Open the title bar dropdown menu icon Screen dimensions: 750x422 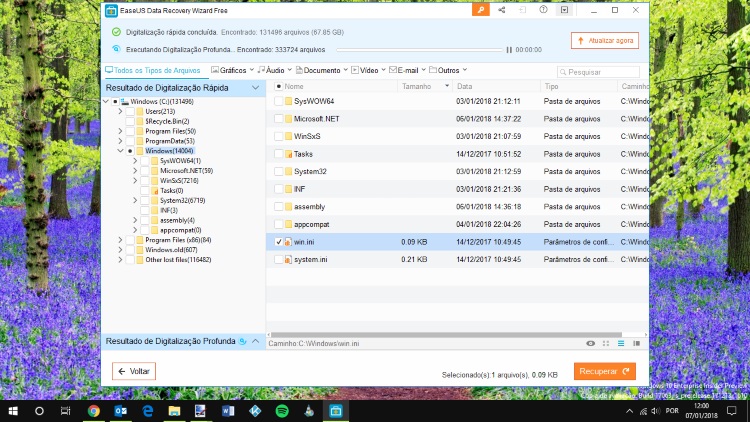564,10
